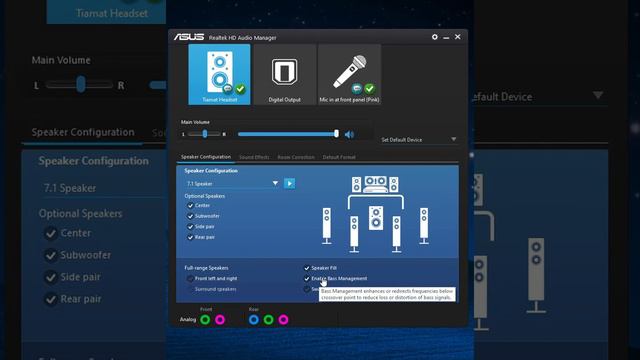The height and width of the screenshot is (360, 640).
Task: Open the Room Correction tab
Action: point(296,157)
